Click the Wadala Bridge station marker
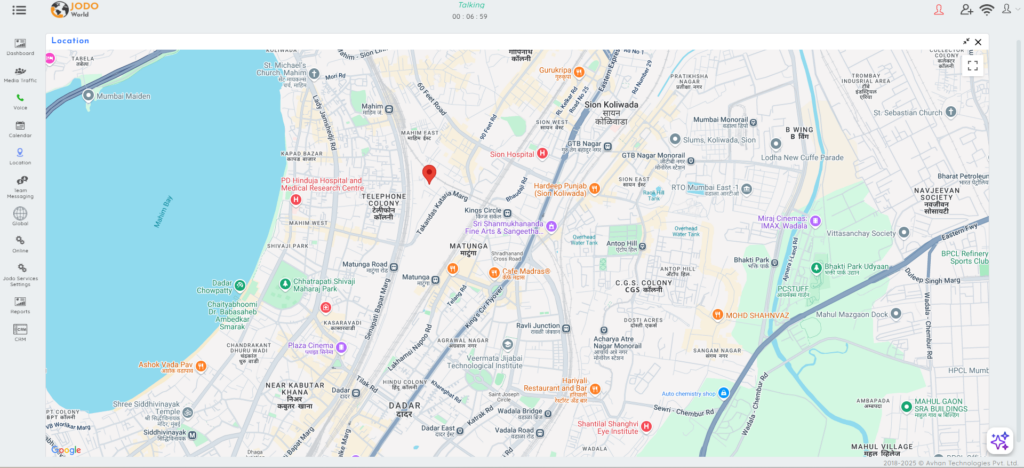Screen dimensions: 1024x468 548,413
